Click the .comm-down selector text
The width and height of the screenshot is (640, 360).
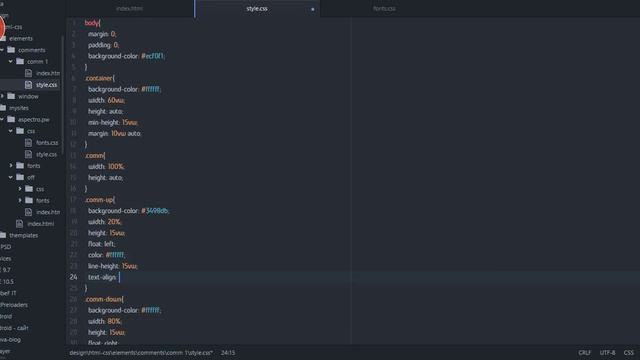104,299
